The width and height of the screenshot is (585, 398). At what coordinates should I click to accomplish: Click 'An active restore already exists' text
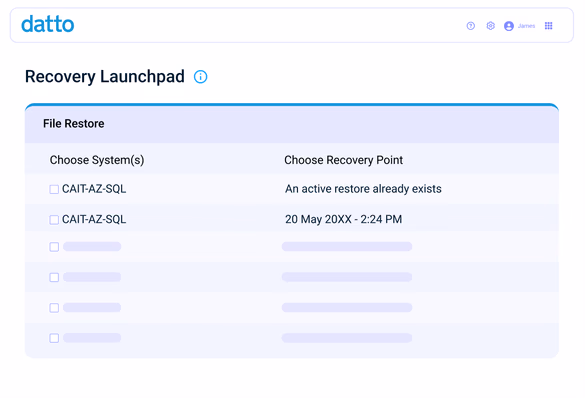point(363,189)
